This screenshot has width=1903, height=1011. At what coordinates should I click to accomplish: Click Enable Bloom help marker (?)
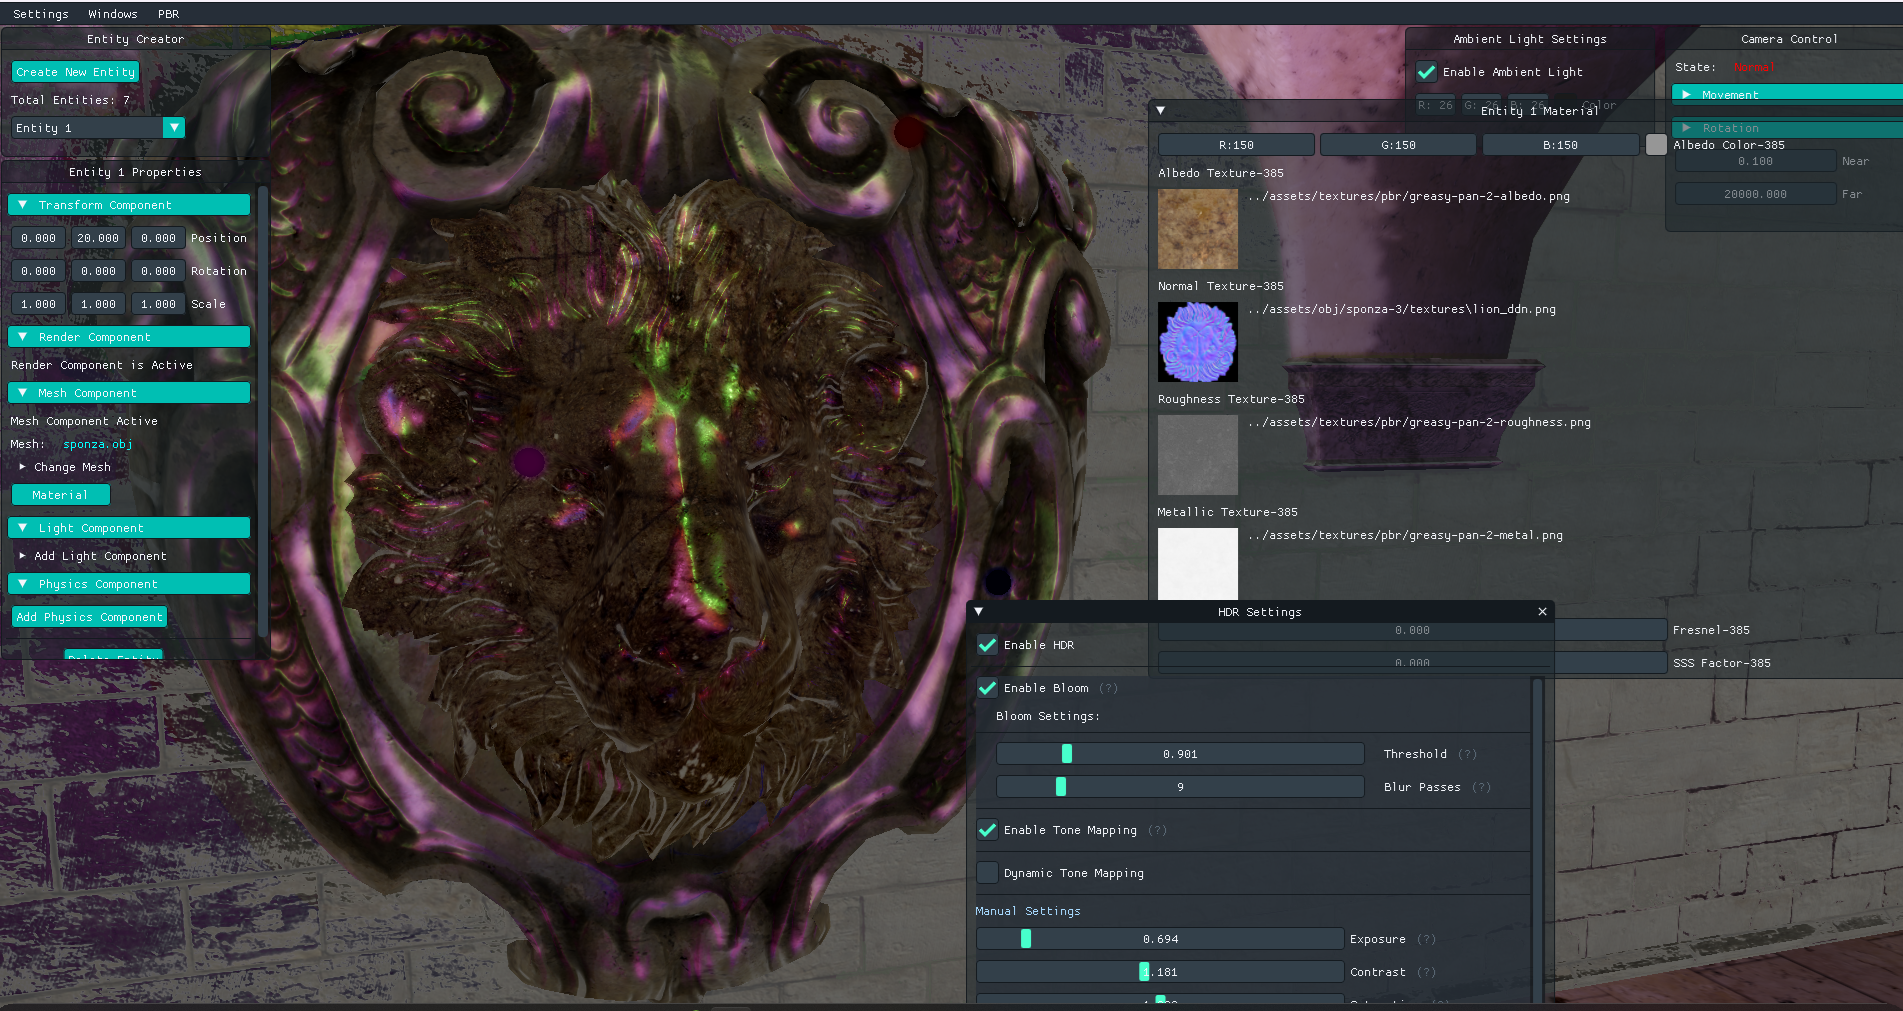pos(1108,688)
